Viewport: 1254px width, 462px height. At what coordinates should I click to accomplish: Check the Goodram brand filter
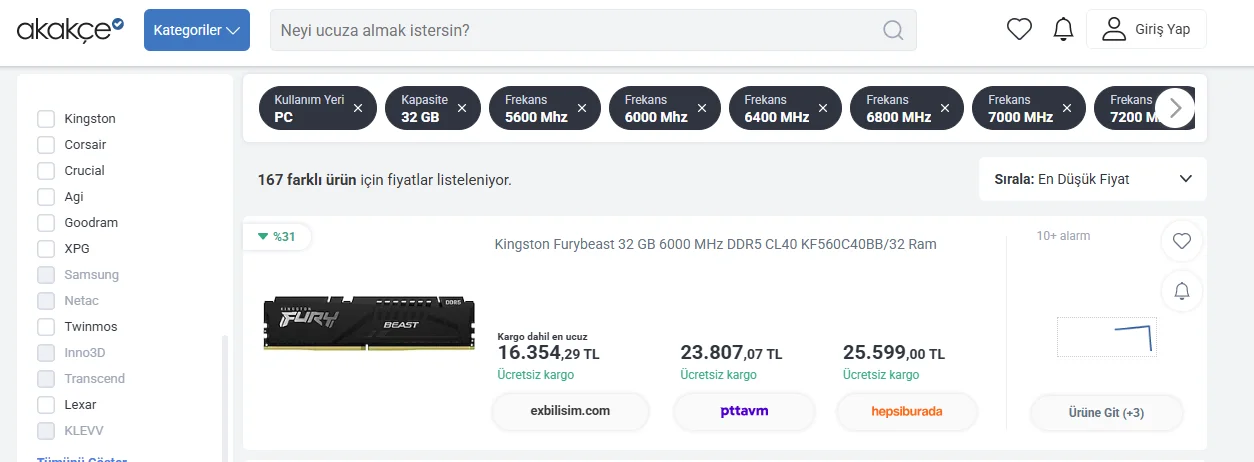click(46, 223)
